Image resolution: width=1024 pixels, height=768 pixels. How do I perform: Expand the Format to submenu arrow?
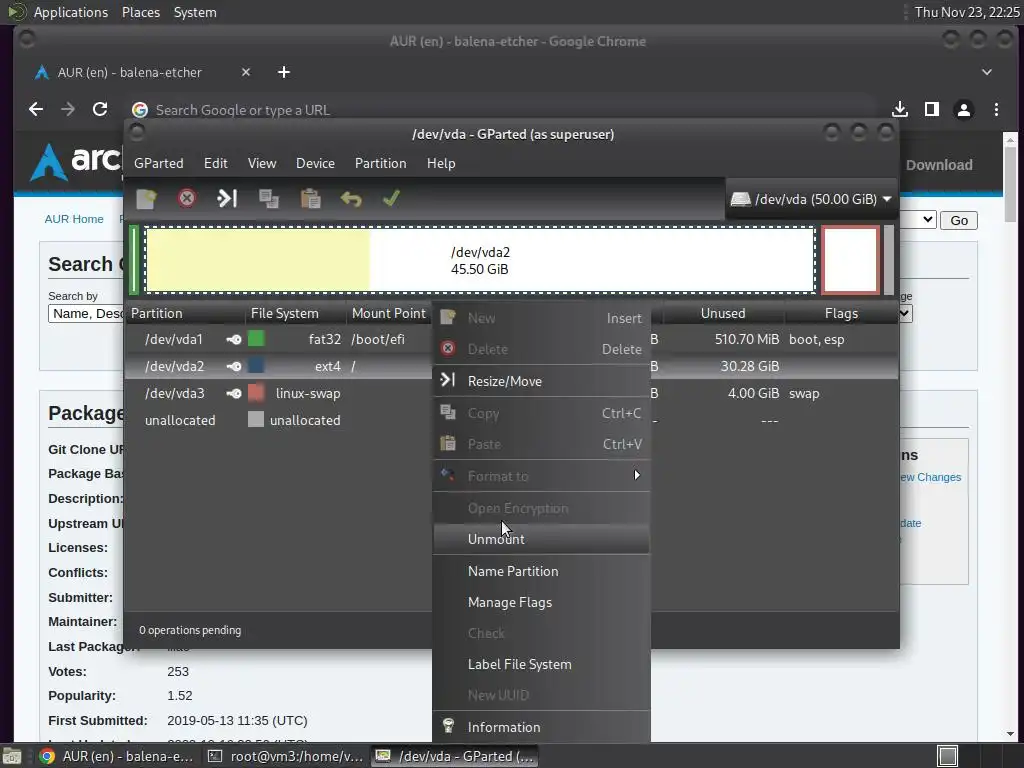(x=637, y=475)
